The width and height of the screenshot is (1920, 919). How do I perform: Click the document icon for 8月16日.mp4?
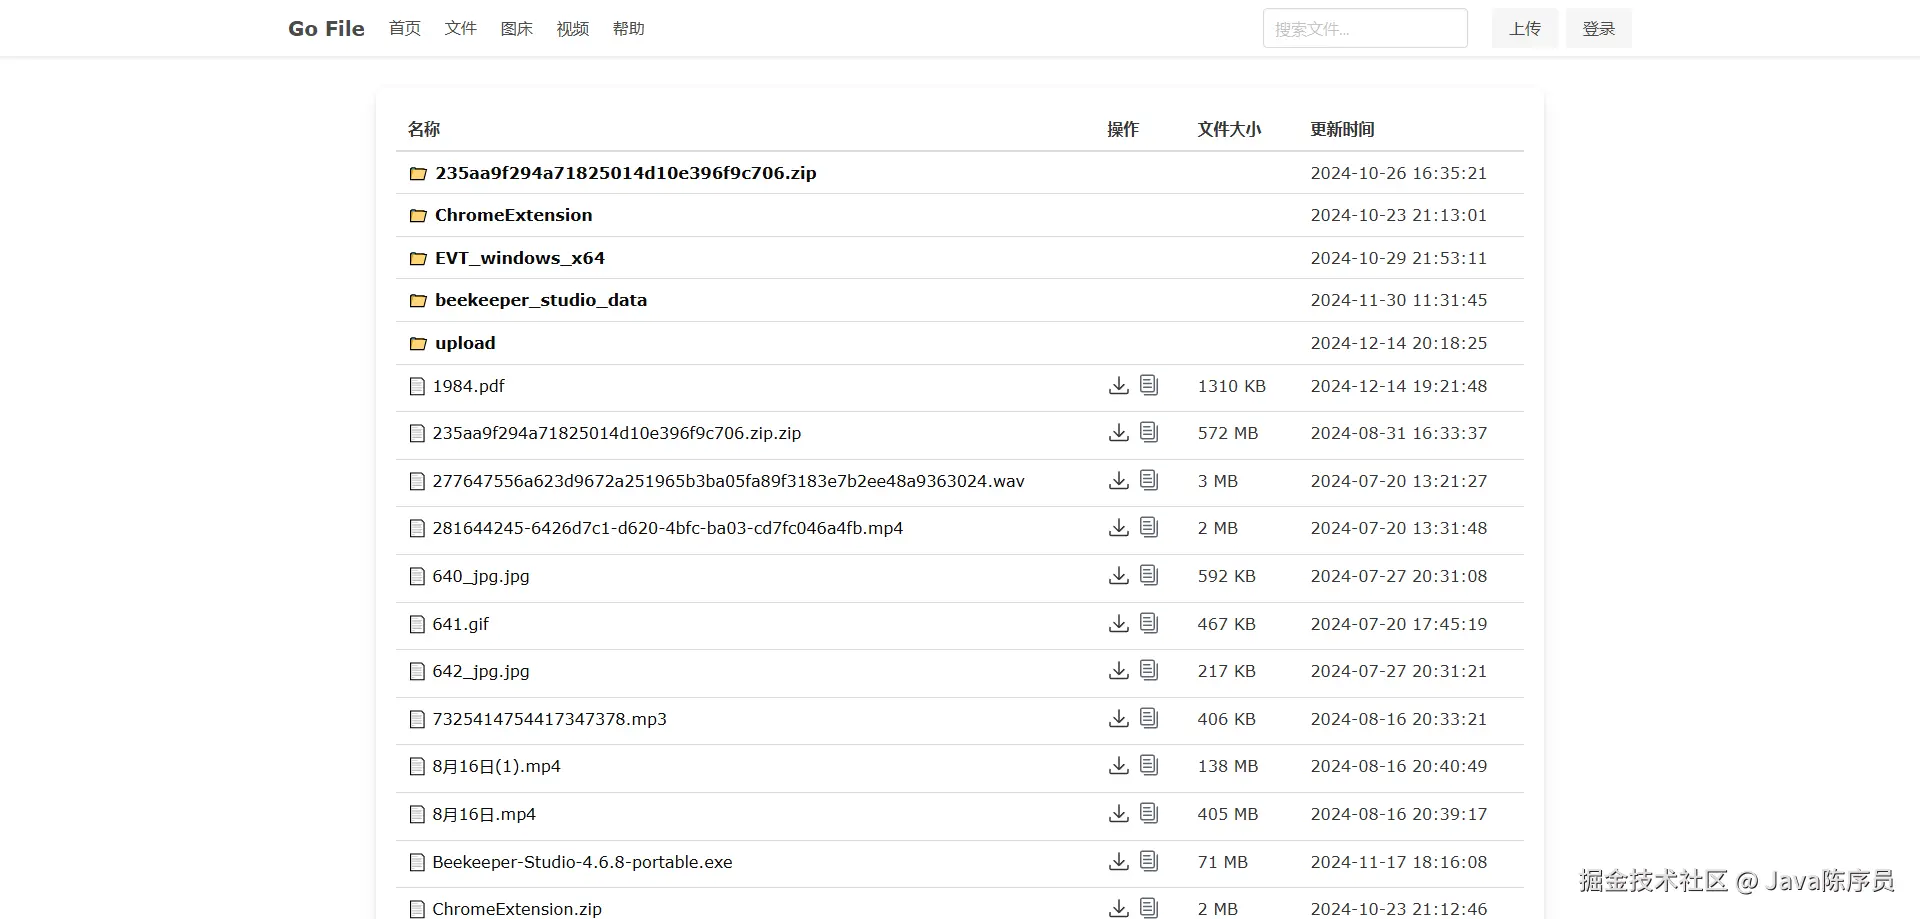(1149, 813)
